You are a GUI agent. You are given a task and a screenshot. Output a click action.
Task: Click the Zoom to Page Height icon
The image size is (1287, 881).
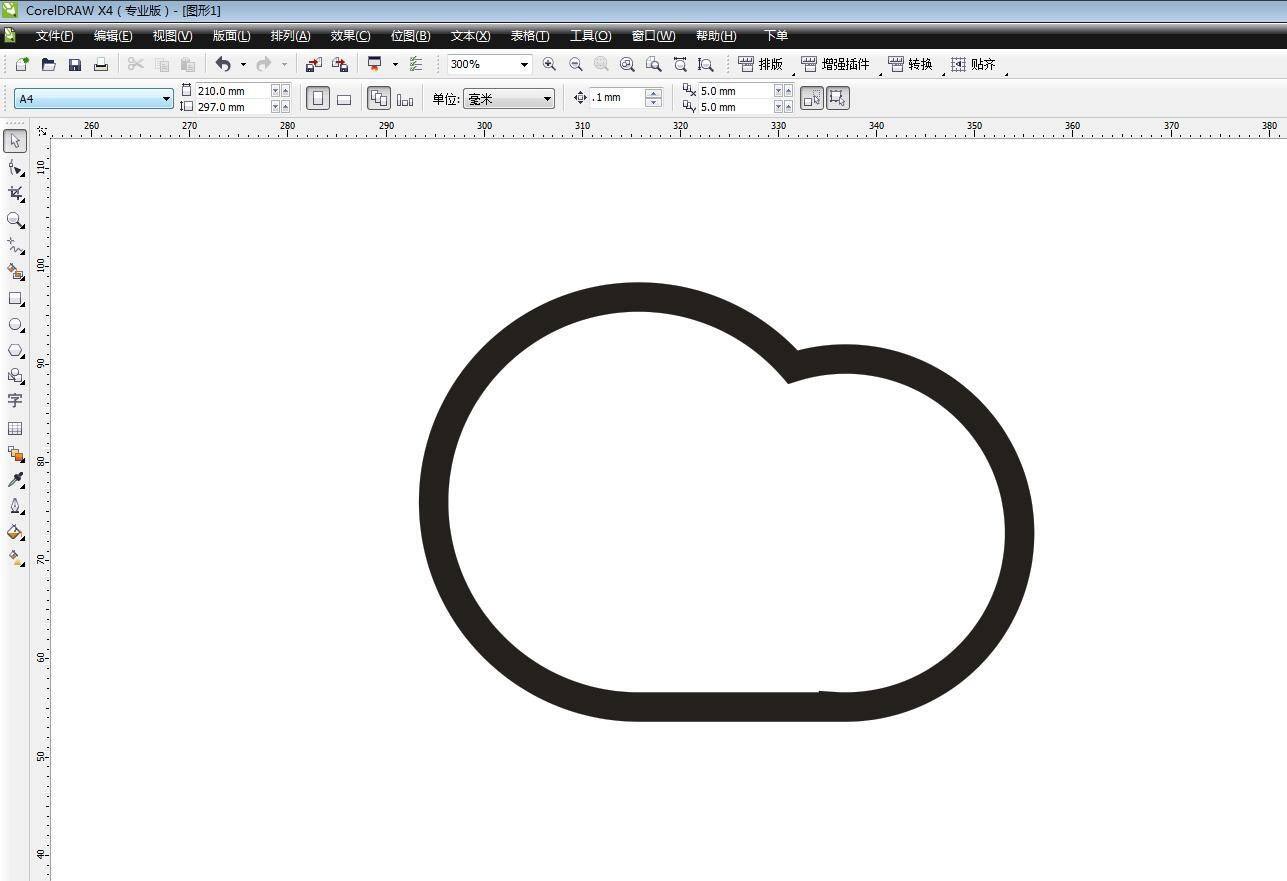pos(706,64)
